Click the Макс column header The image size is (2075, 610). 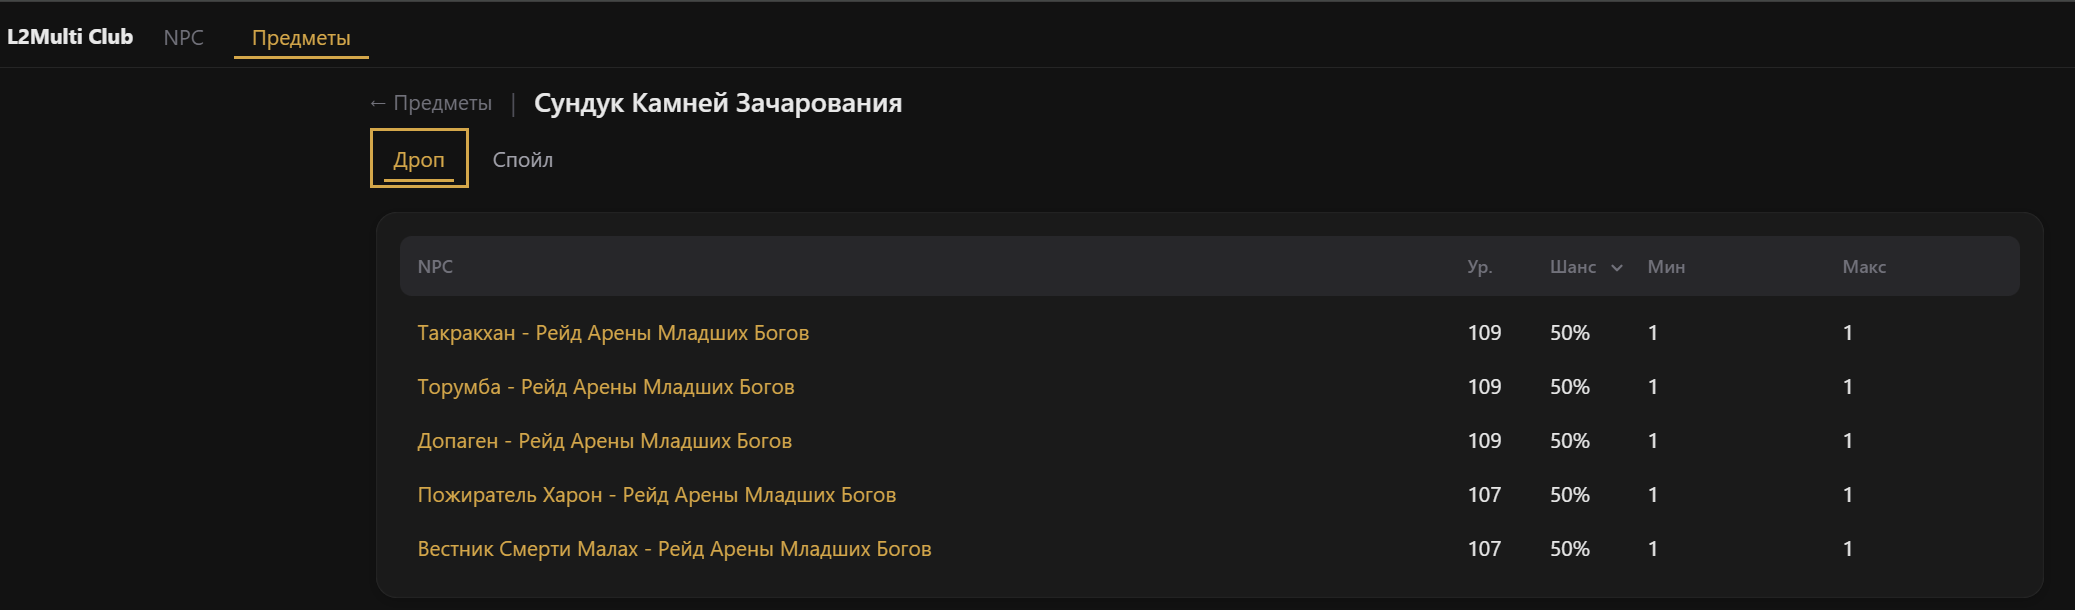click(1864, 267)
